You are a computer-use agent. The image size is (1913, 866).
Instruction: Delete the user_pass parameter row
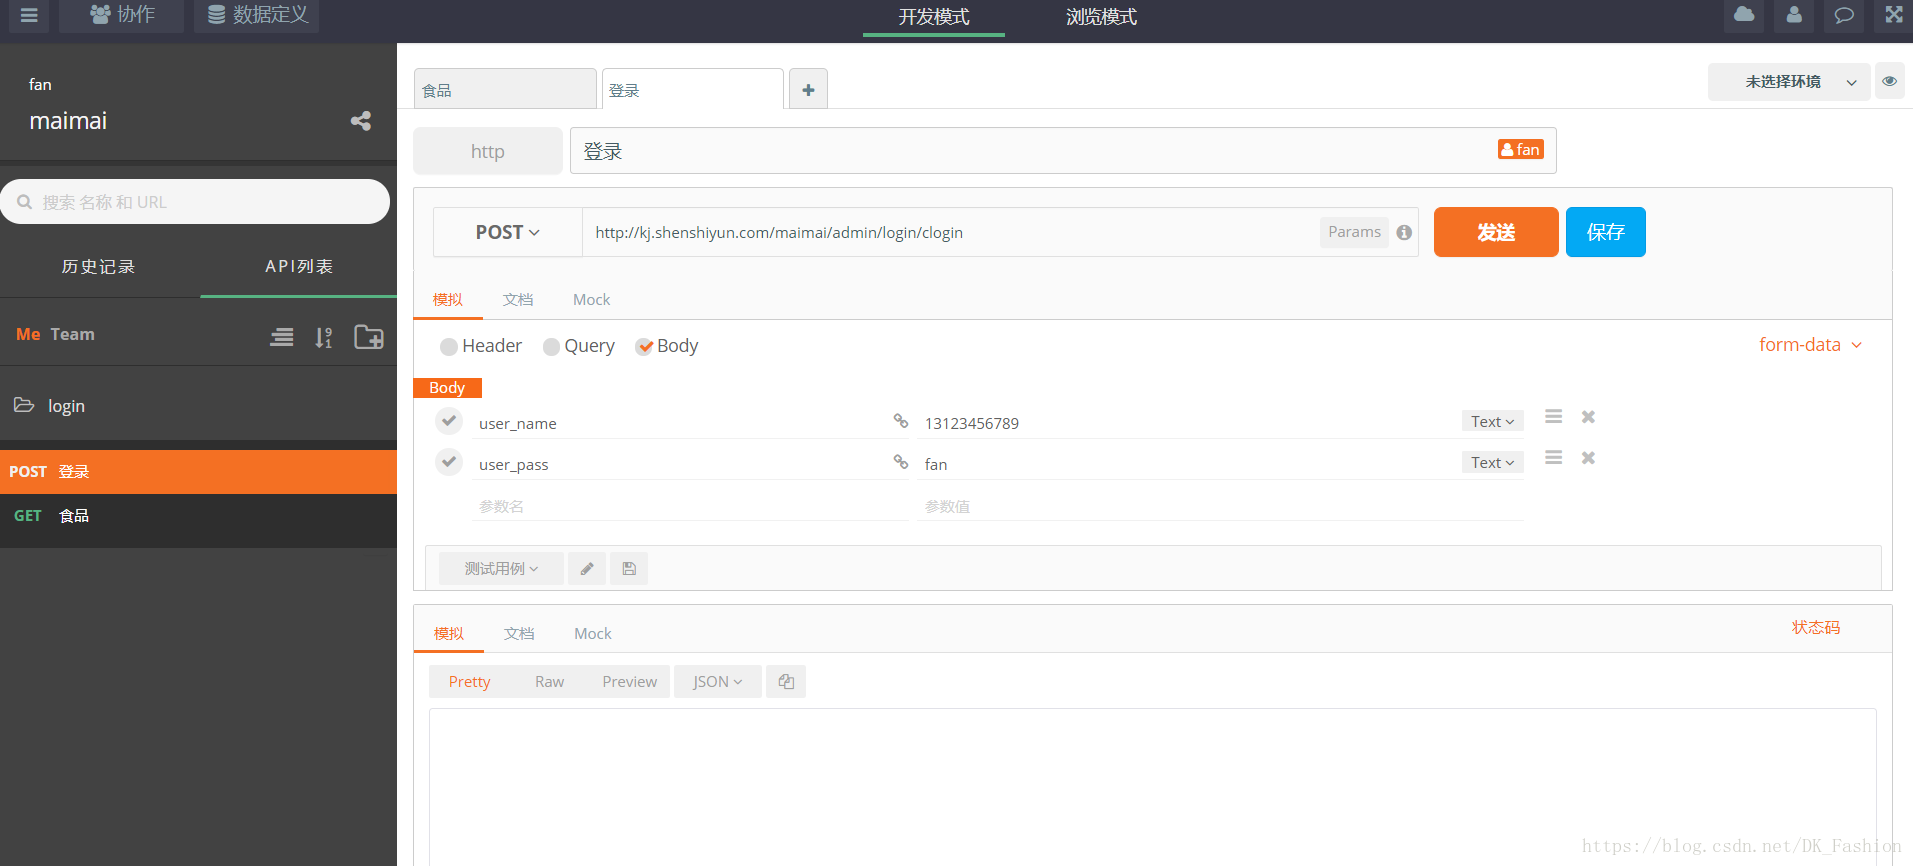[1588, 457]
